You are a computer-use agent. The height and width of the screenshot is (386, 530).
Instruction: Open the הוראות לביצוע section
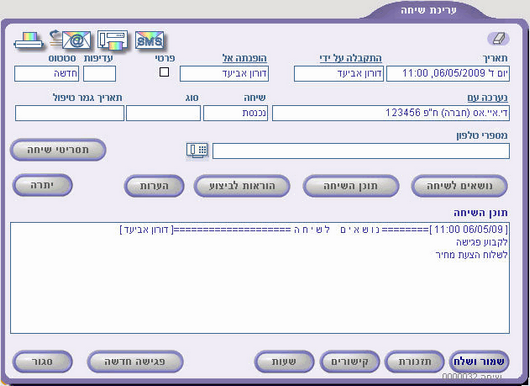tap(242, 186)
